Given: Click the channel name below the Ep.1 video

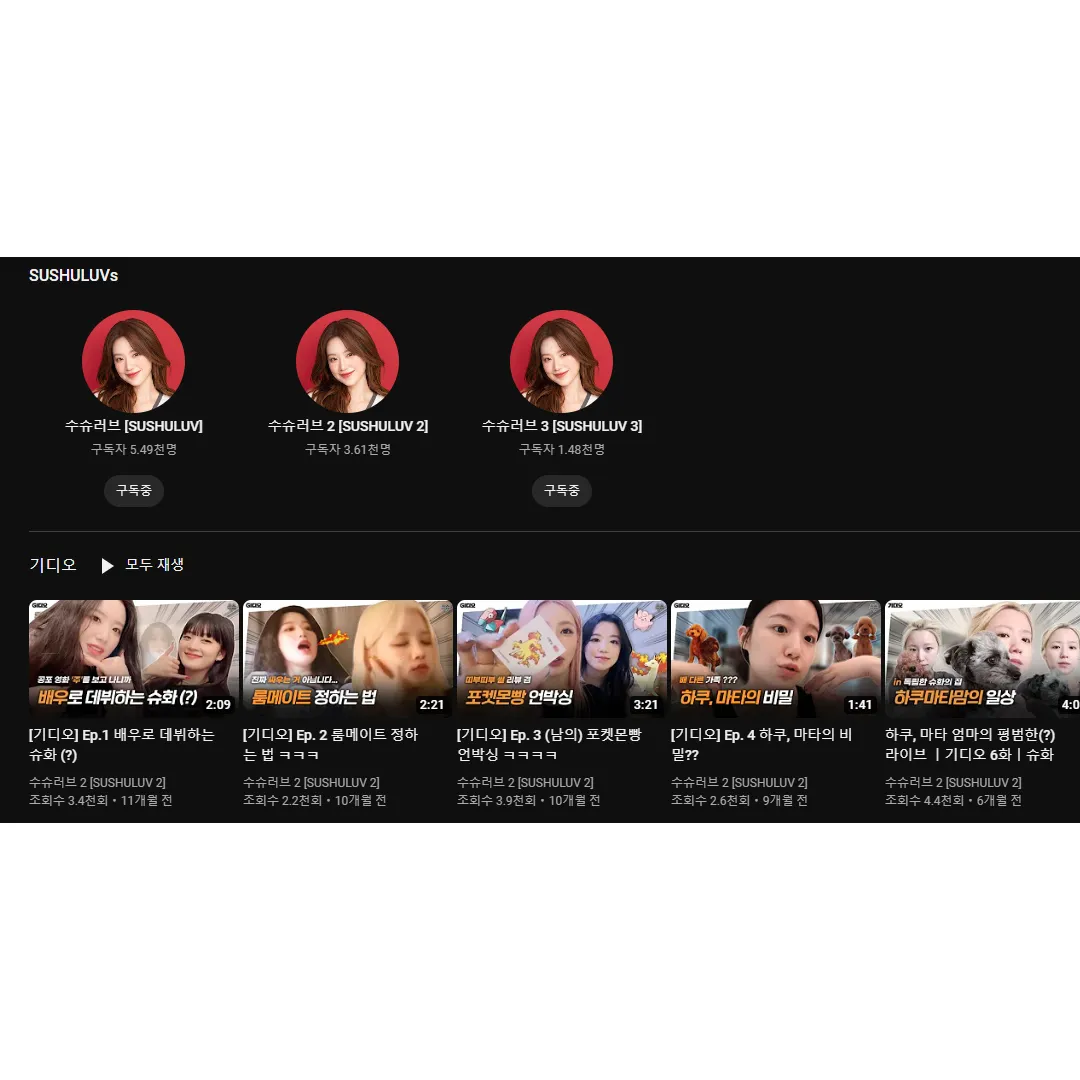Looking at the screenshot, I should 97,782.
